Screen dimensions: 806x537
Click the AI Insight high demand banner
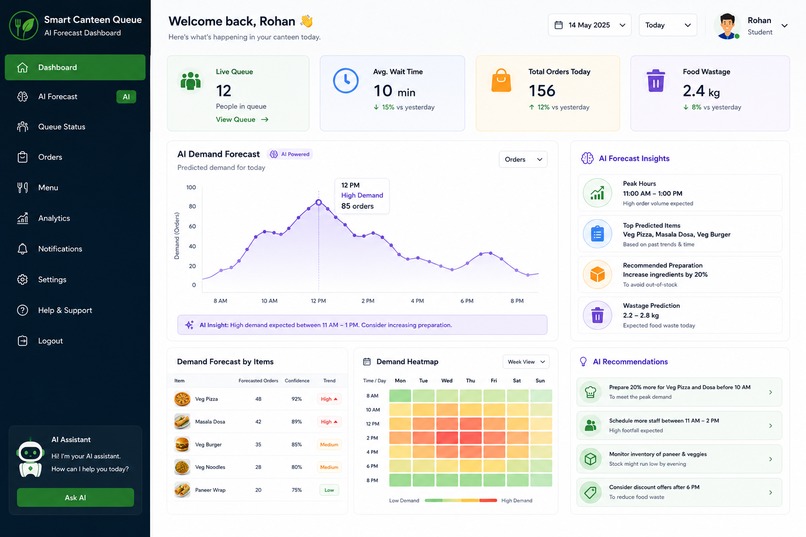coord(362,325)
